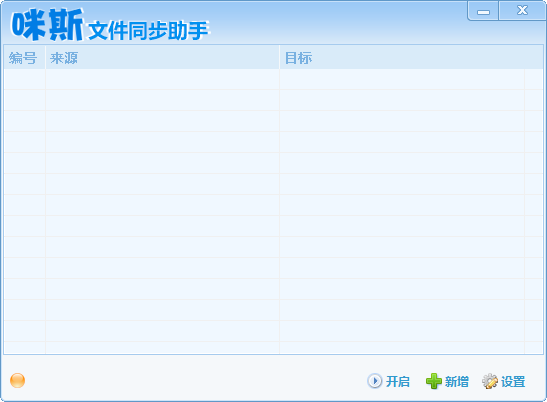This screenshot has height=402, width=547.
Task: Sort by the 编号 column header
Action: click(x=24, y=57)
